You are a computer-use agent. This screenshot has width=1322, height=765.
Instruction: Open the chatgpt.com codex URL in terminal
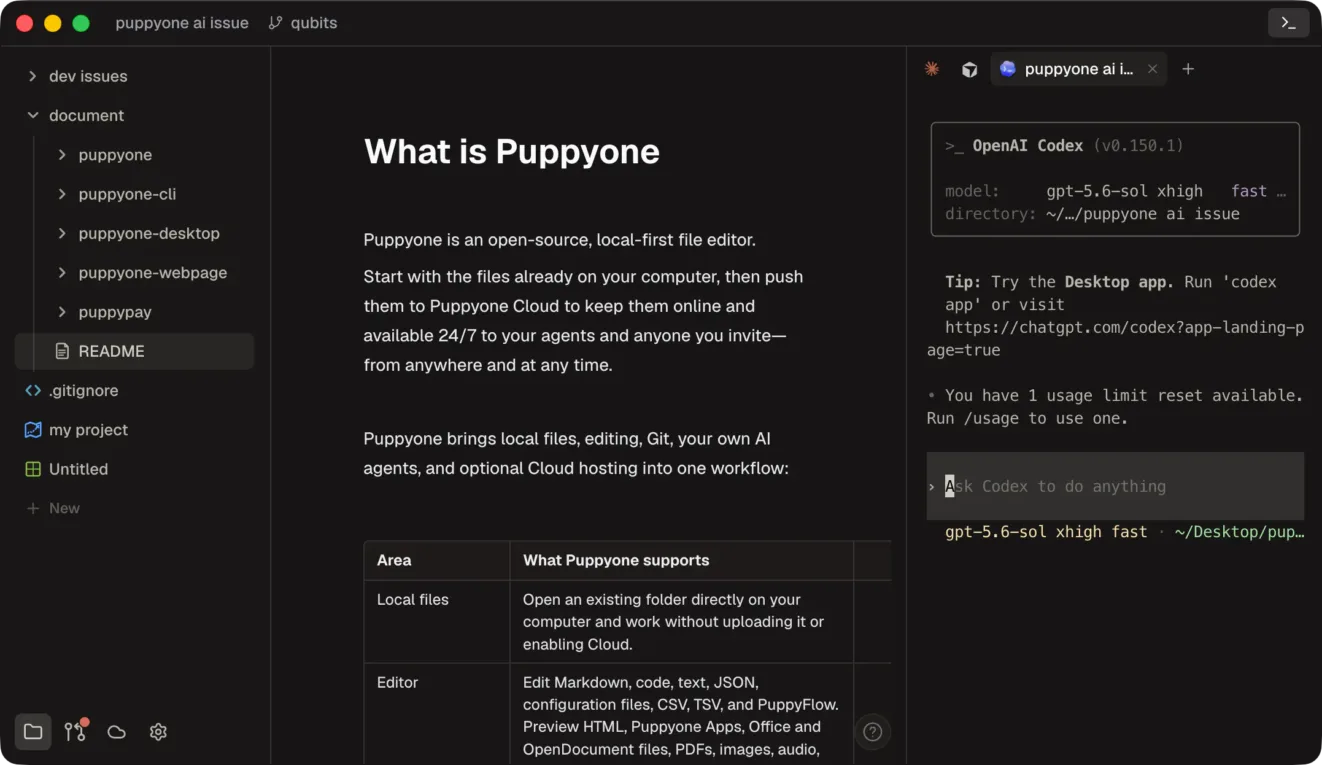(1115, 339)
